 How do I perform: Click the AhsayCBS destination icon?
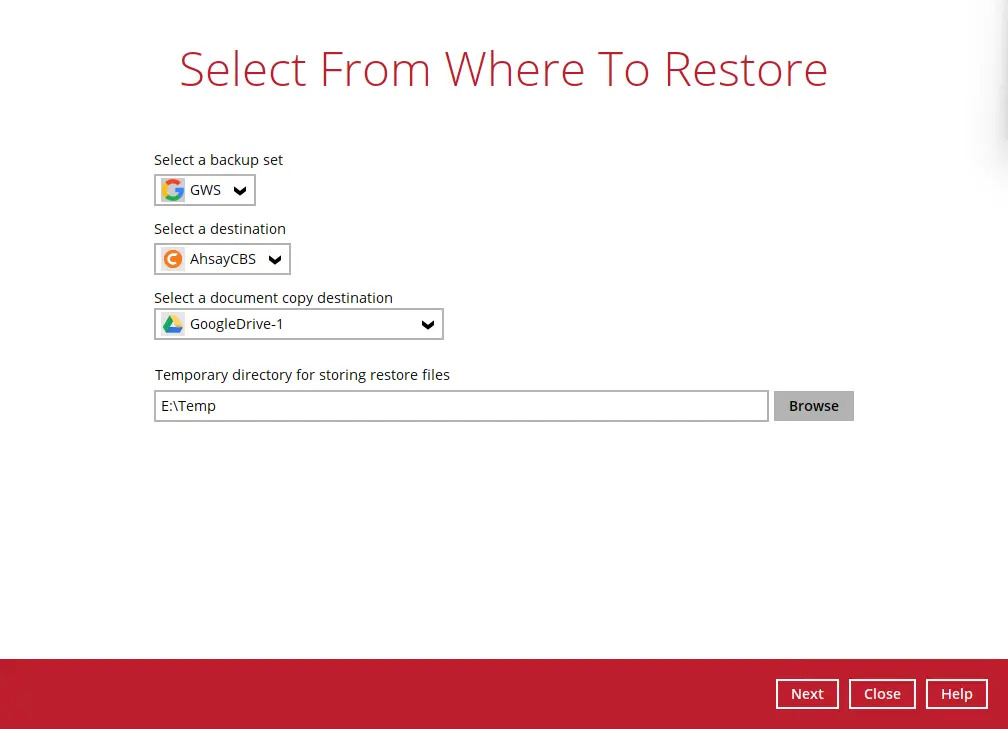tap(172, 259)
